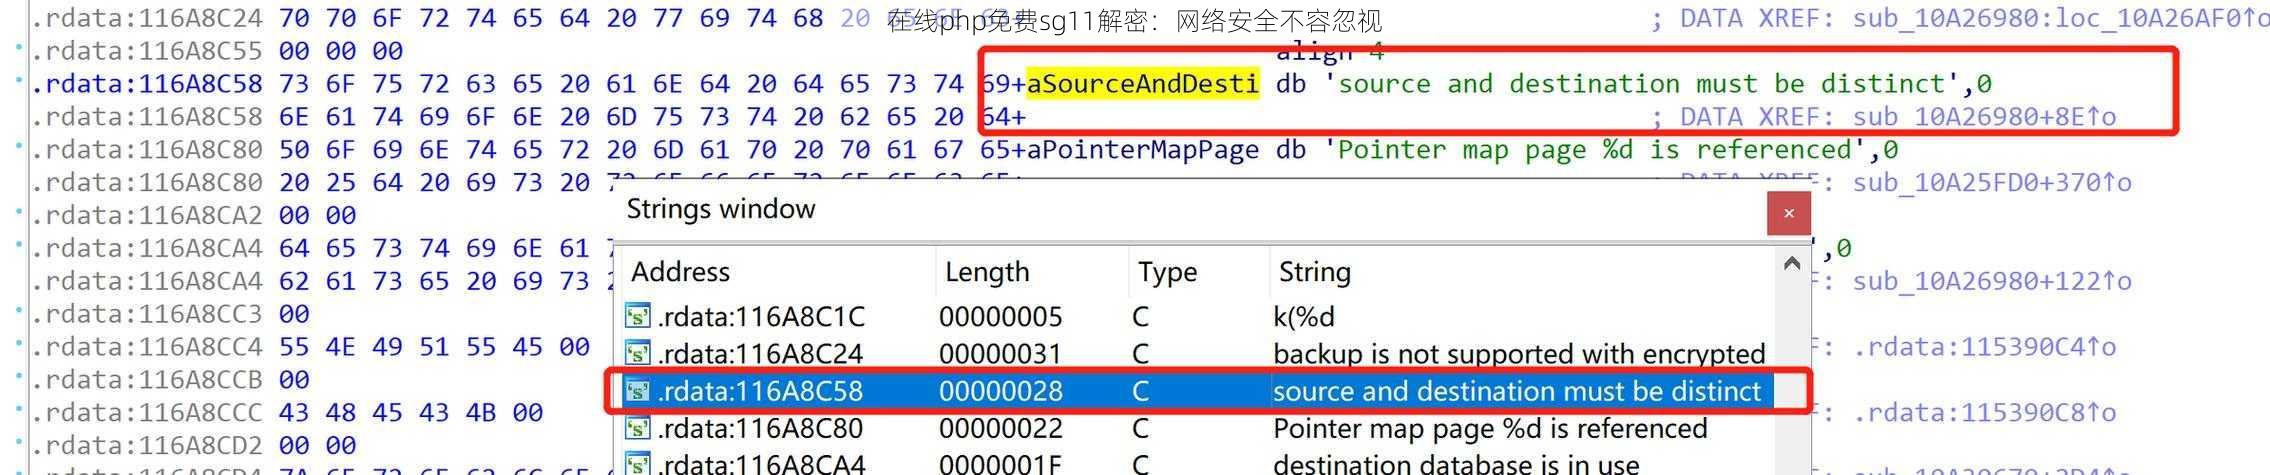Follow xref sub_10A26980+122
Image resolution: width=2270 pixels, height=475 pixels.
tap(1992, 281)
